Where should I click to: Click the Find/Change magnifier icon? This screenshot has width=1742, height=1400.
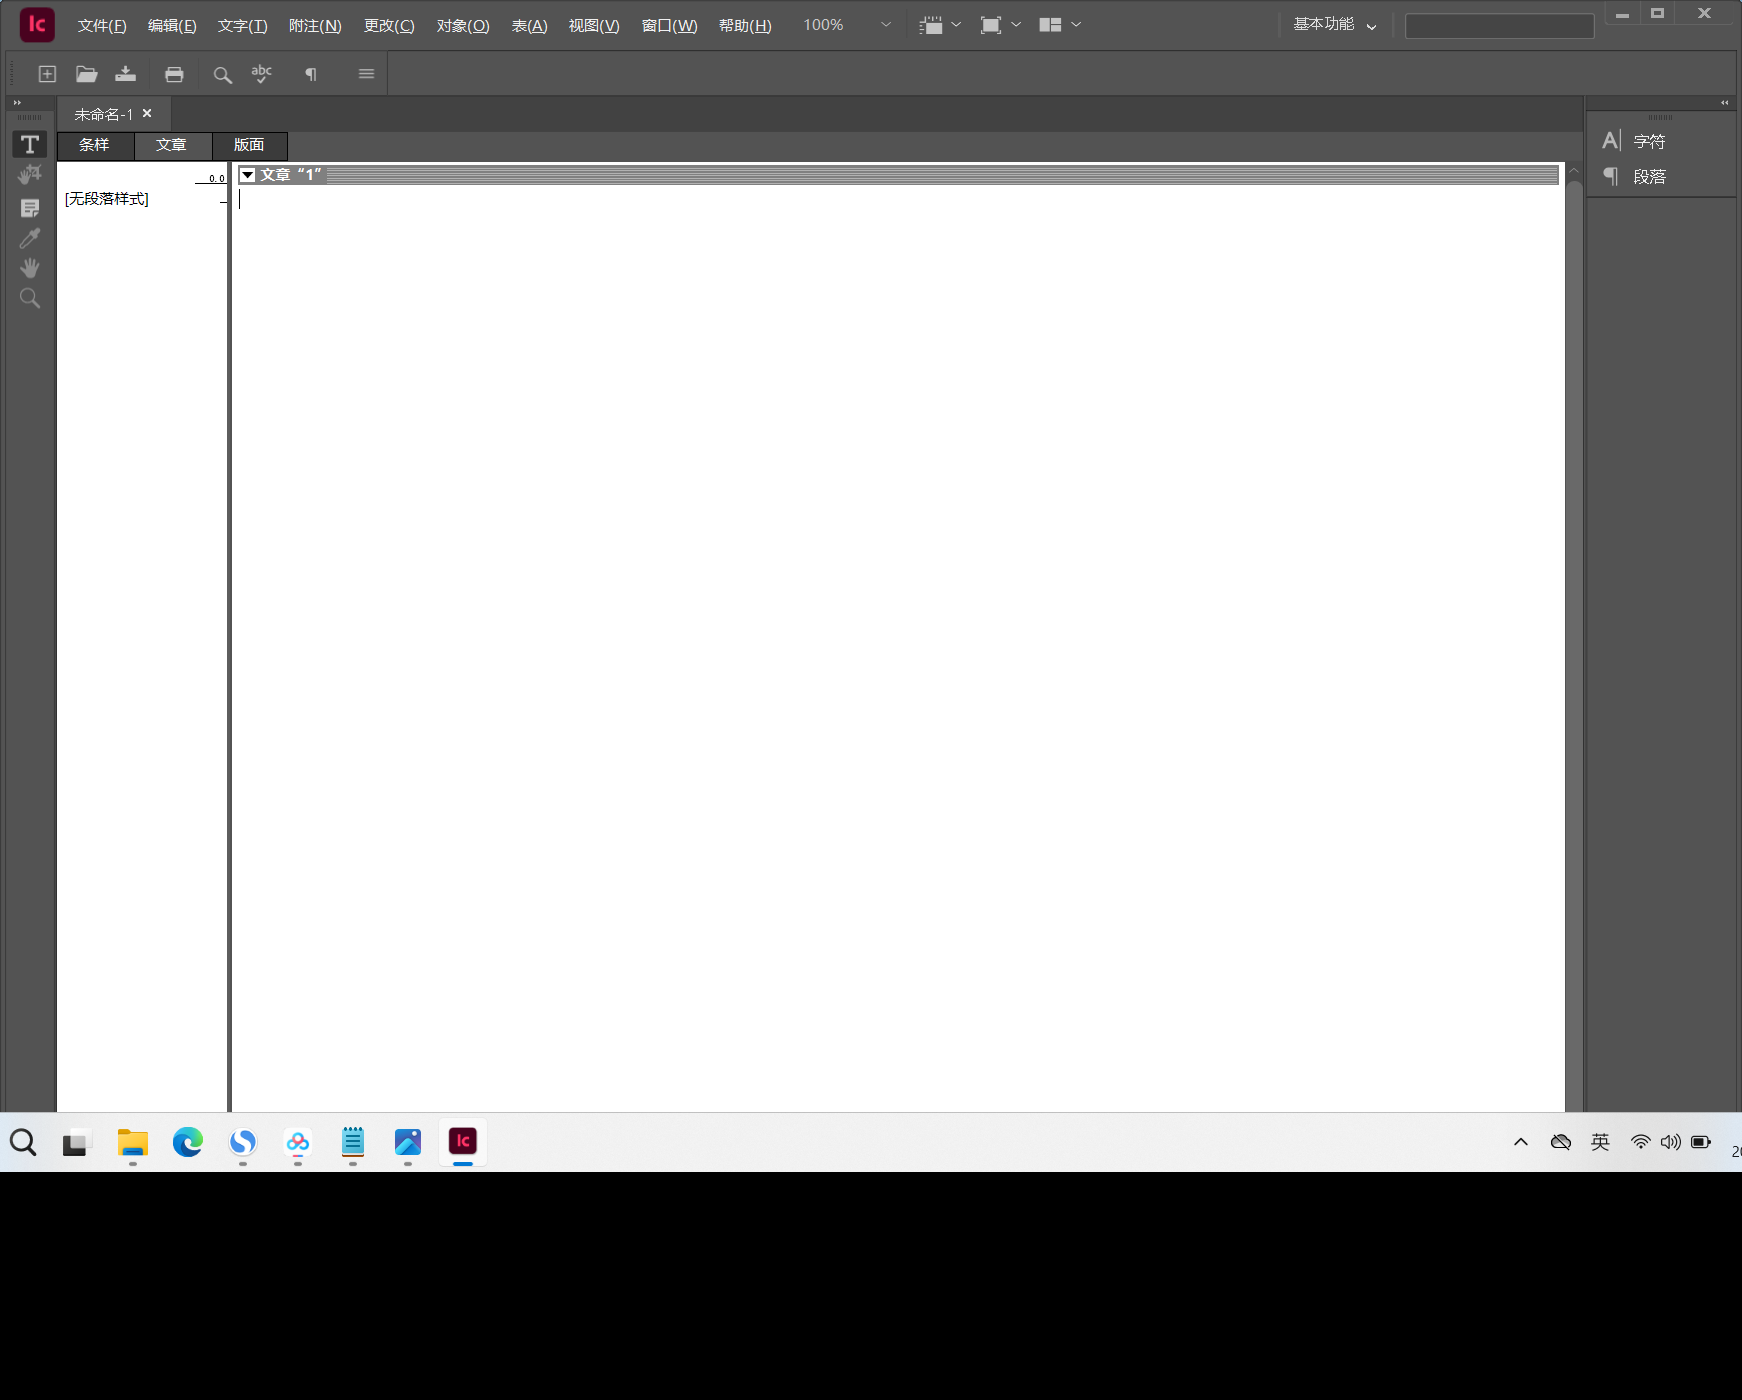(222, 75)
